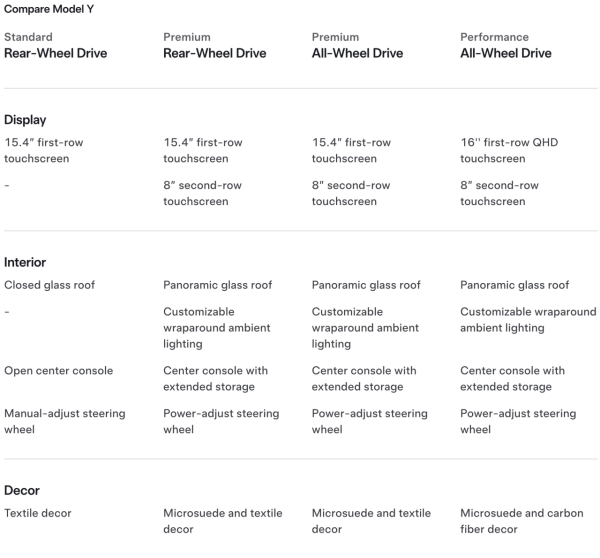
Task: Click the Interior section heading
Action: (x=25, y=263)
